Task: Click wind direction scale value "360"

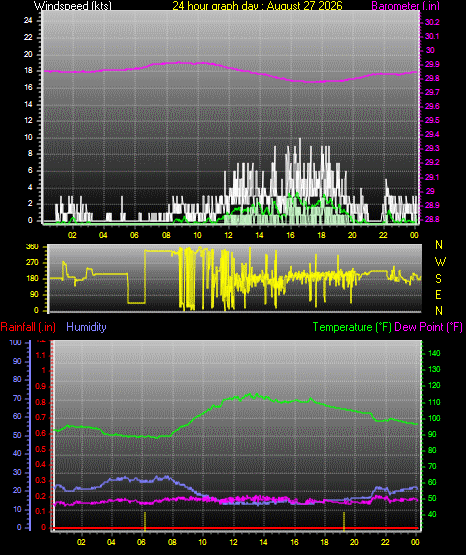Action: click(32, 247)
